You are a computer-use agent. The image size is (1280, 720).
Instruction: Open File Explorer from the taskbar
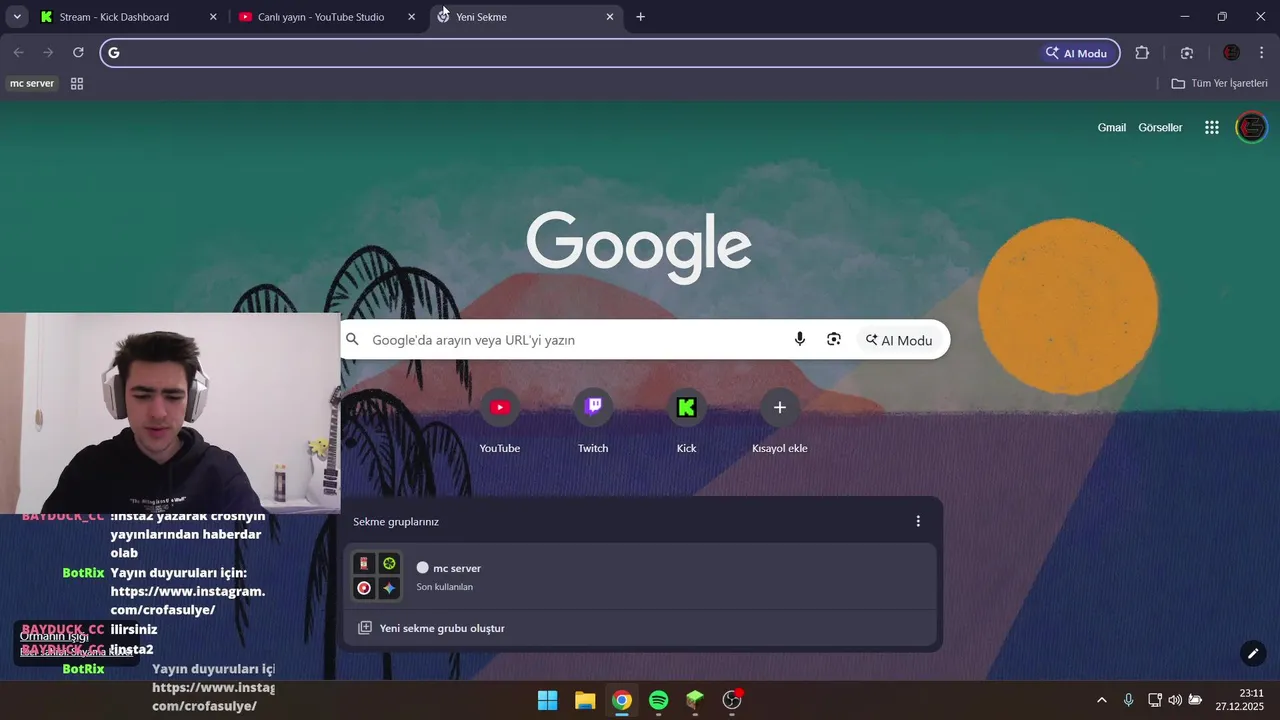click(x=585, y=700)
